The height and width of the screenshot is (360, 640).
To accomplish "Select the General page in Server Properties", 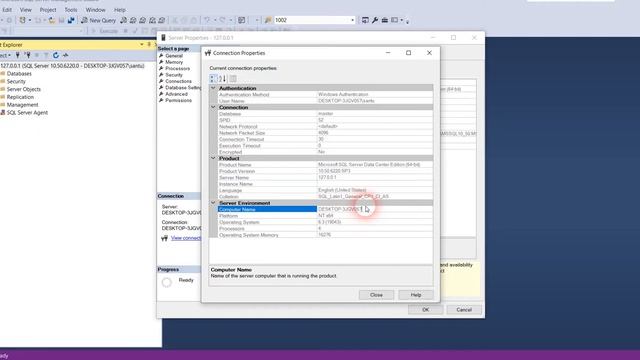I will [x=174, y=56].
